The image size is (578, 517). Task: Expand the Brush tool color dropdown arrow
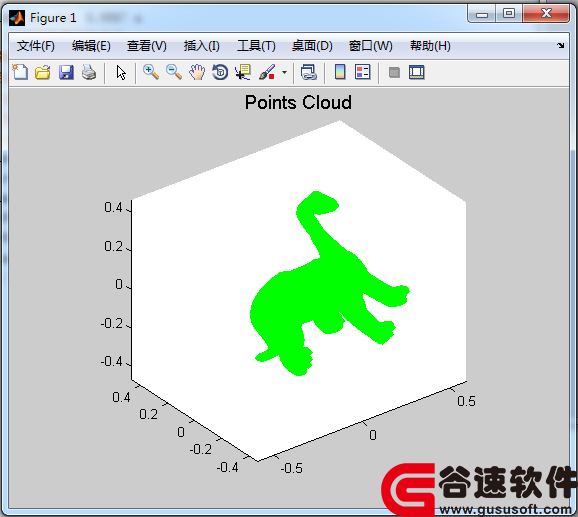[284, 72]
